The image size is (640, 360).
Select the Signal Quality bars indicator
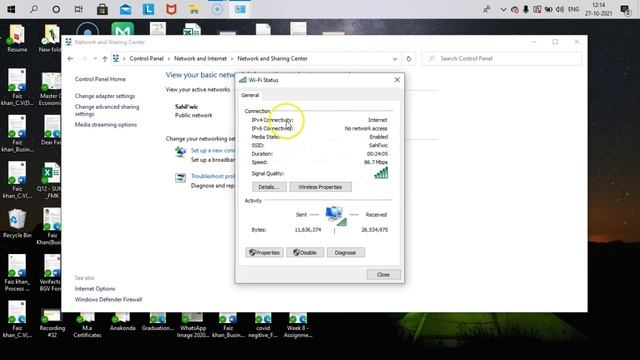(381, 173)
